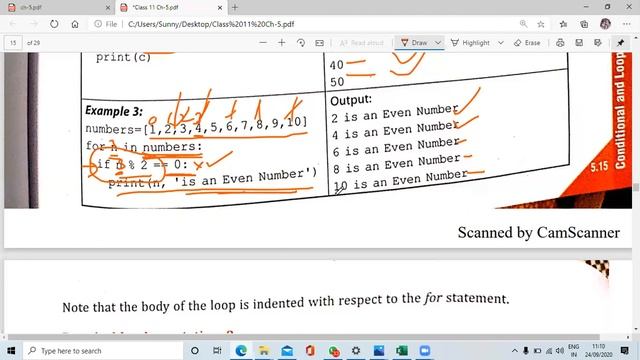The width and height of the screenshot is (640, 360).
Task: Open the user profile avatar
Action: tap(605, 24)
